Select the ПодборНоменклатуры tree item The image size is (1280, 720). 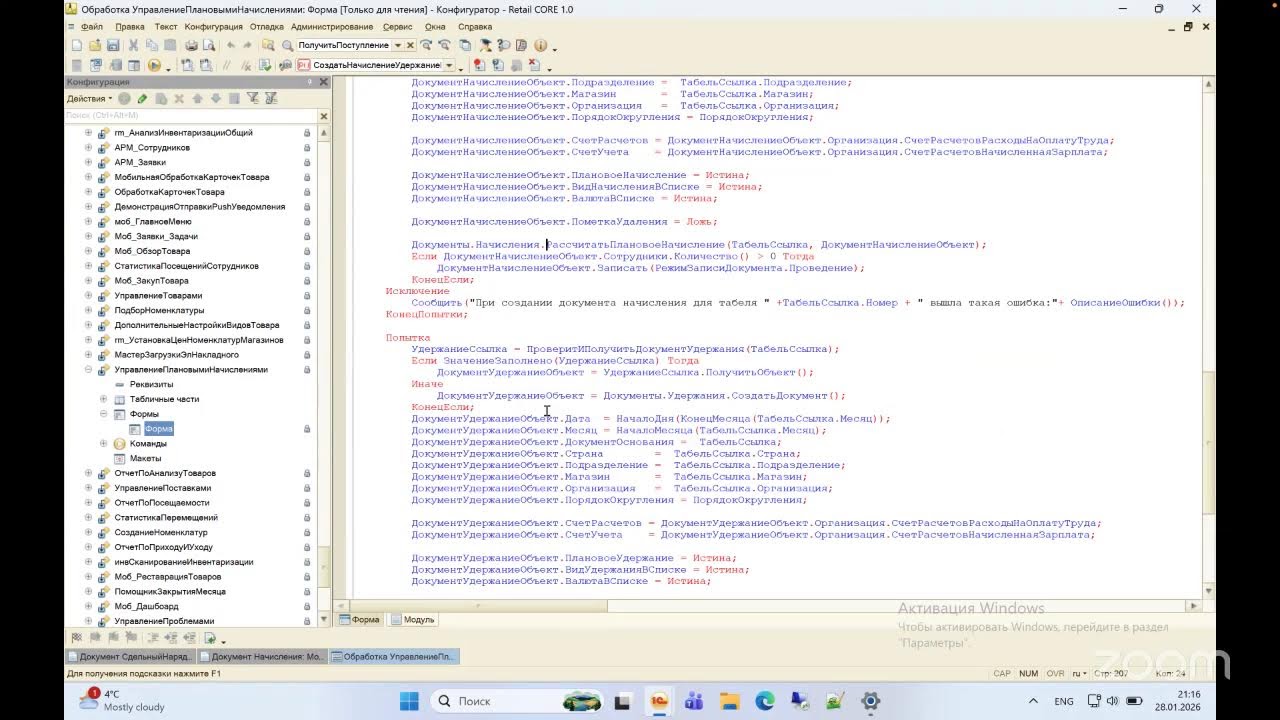[x=158, y=310]
